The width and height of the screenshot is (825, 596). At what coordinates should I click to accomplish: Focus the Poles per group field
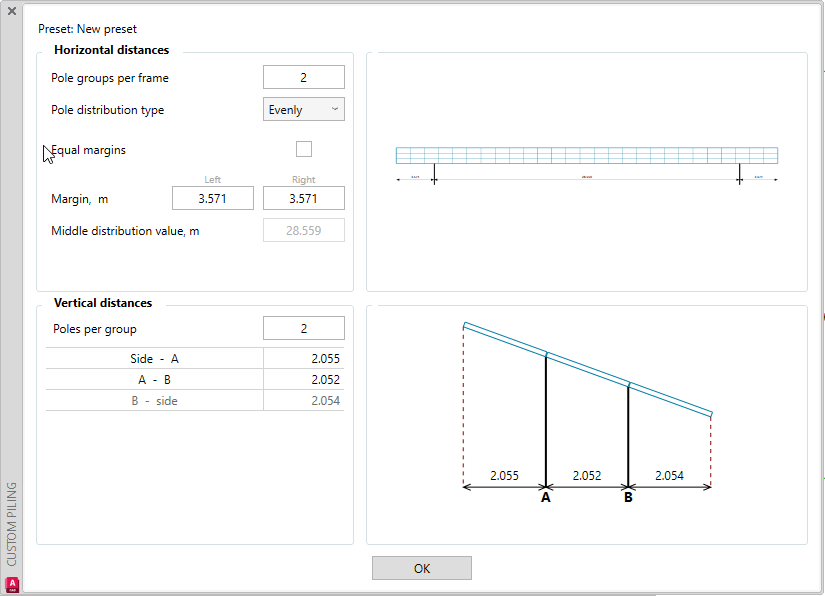[x=303, y=329]
